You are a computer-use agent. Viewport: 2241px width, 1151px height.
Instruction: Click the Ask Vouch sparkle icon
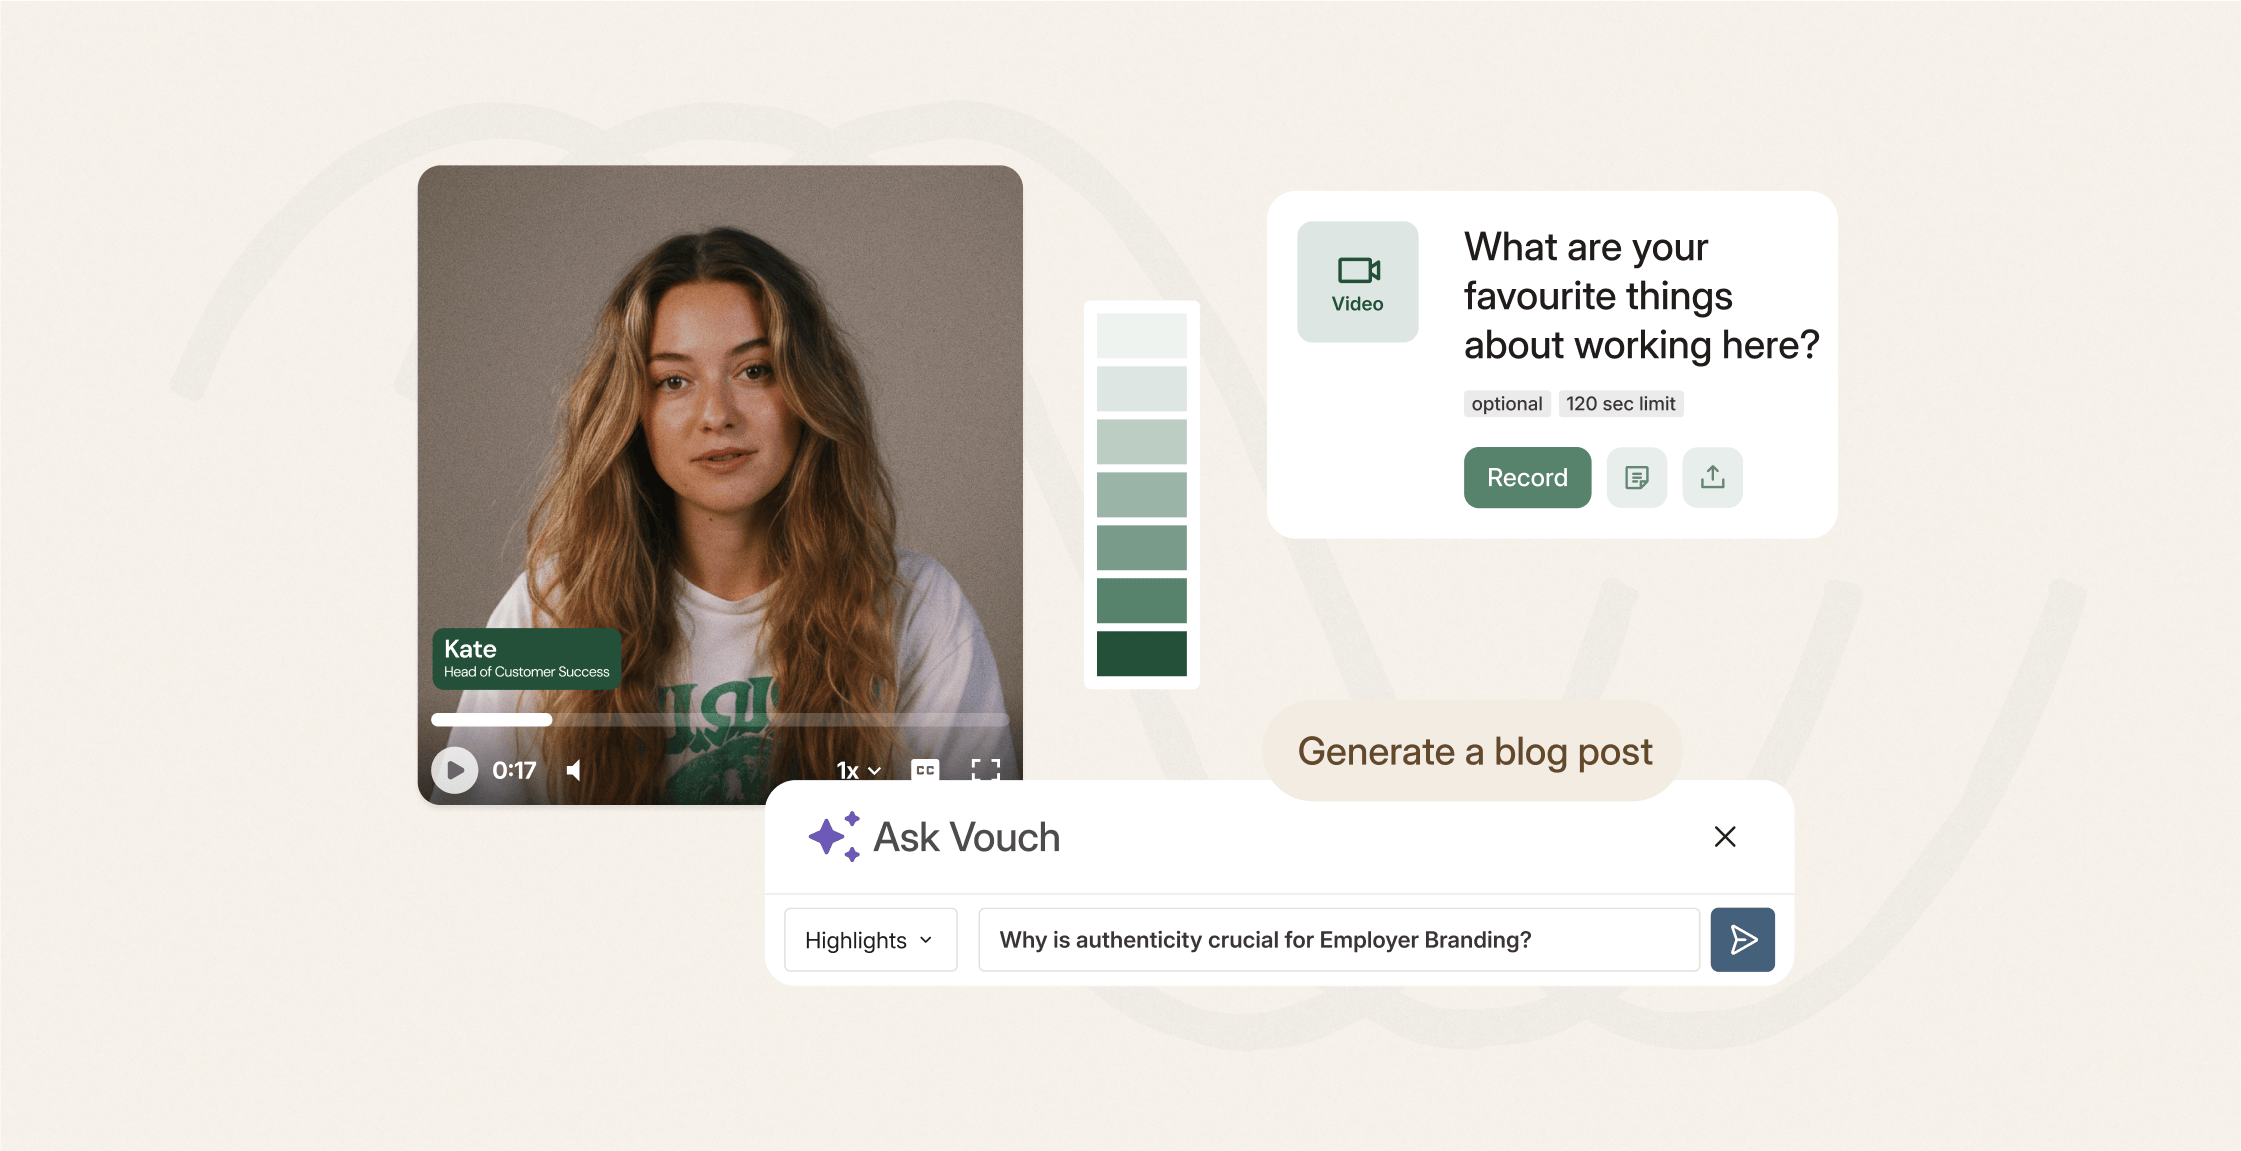[834, 837]
